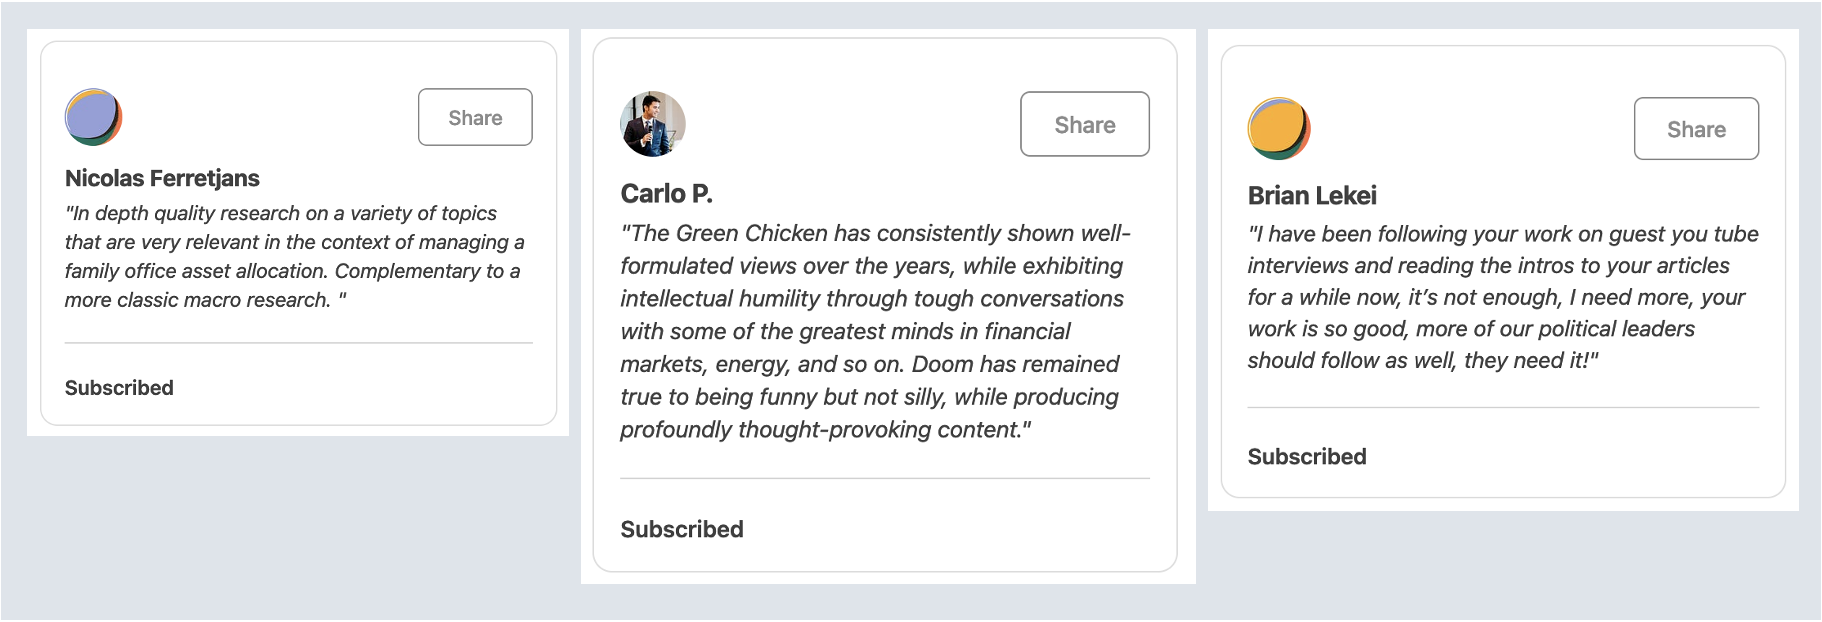Select the Subscribed status on Carlo P.'s card
This screenshot has height=622, width=1822.
[682, 529]
